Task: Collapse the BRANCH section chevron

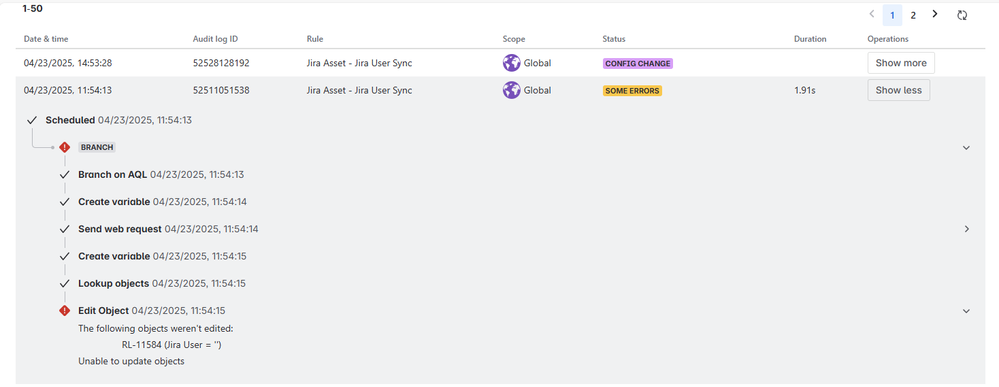Action: 966,147
